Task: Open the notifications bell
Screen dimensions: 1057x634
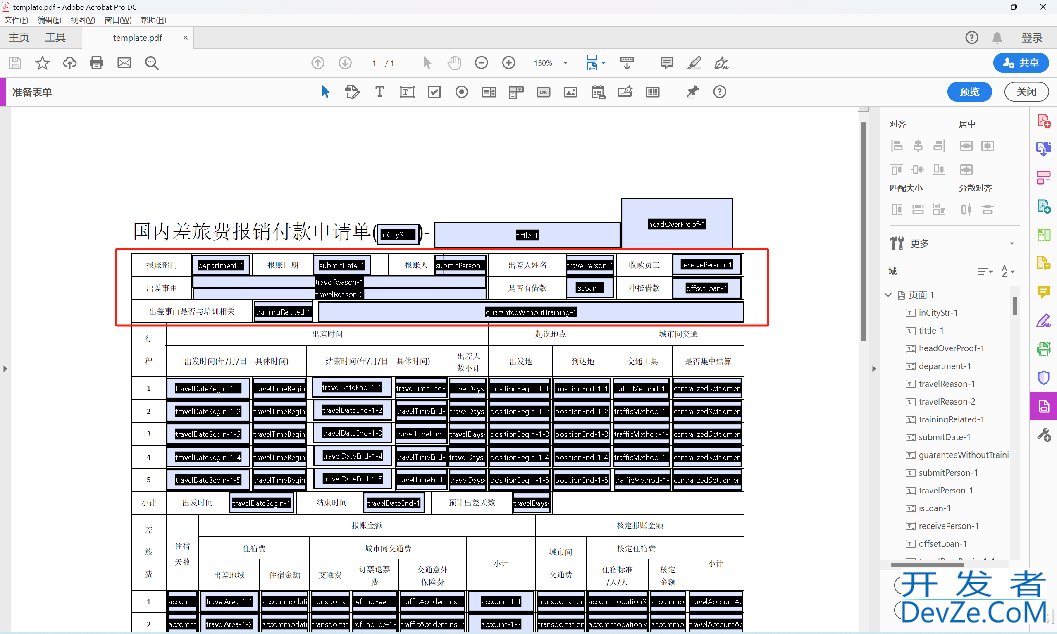Action: coord(997,38)
